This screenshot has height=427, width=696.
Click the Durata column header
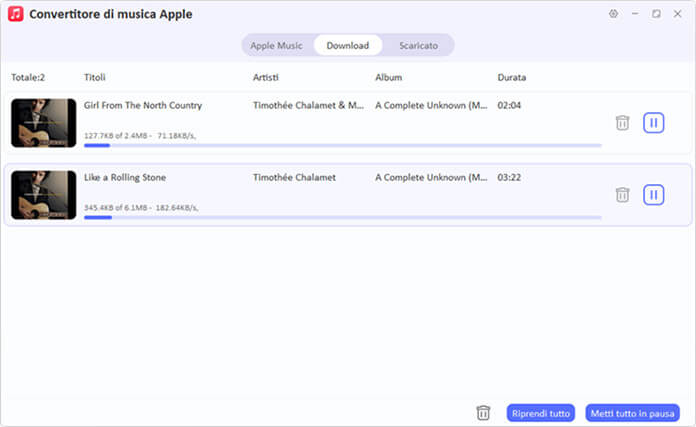click(x=511, y=77)
